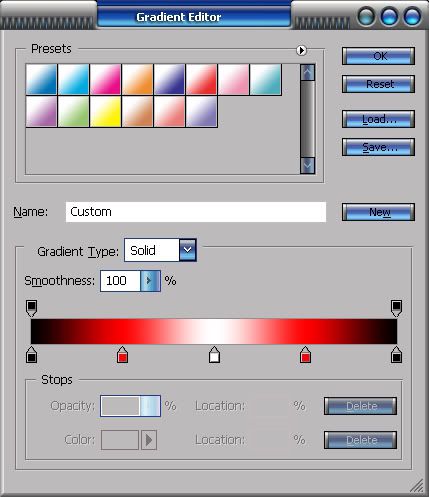Select the right black opacity stop
This screenshot has height=497, width=429.
(x=396, y=308)
